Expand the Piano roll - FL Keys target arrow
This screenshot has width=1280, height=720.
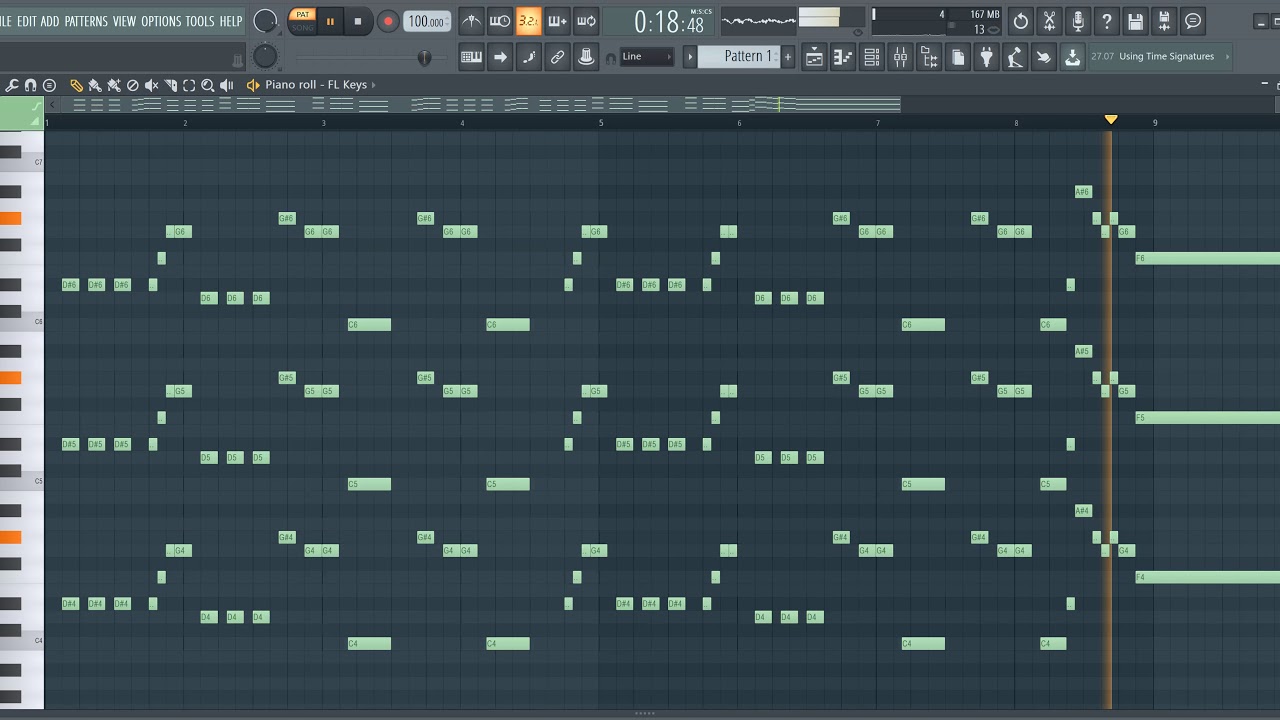click(374, 85)
